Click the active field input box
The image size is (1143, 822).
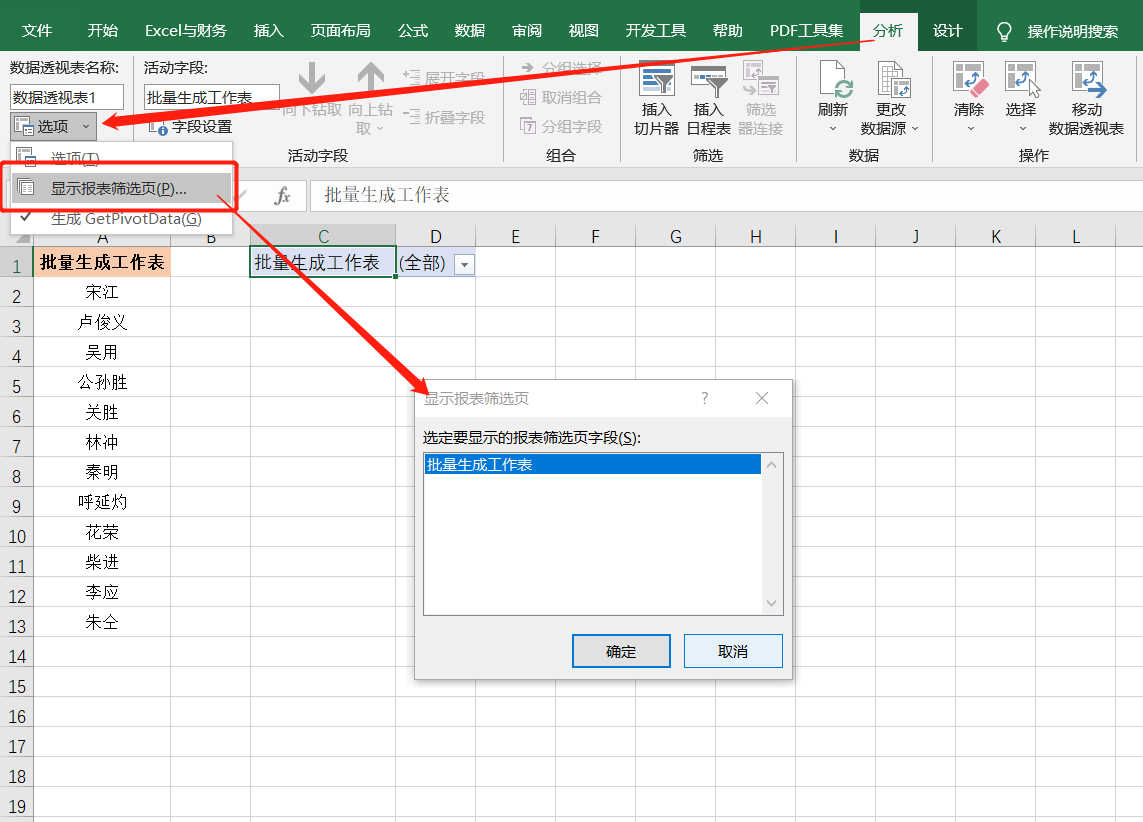coord(211,97)
